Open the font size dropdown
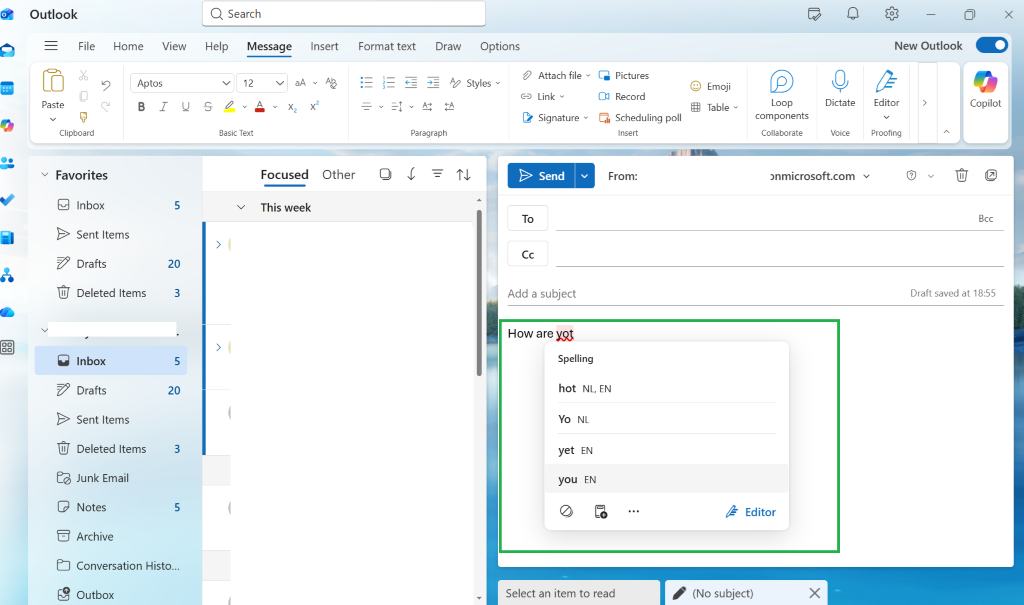The height and width of the screenshot is (605, 1024). click(x=280, y=83)
